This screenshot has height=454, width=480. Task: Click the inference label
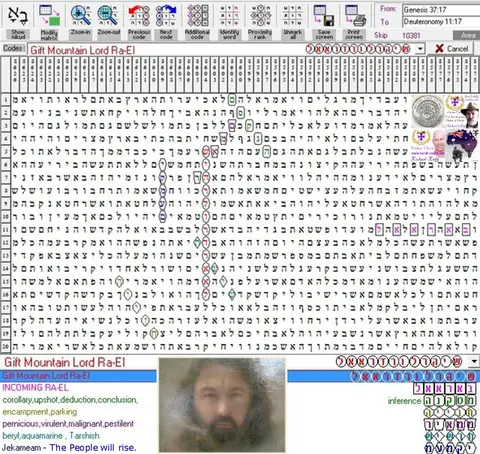tap(404, 401)
